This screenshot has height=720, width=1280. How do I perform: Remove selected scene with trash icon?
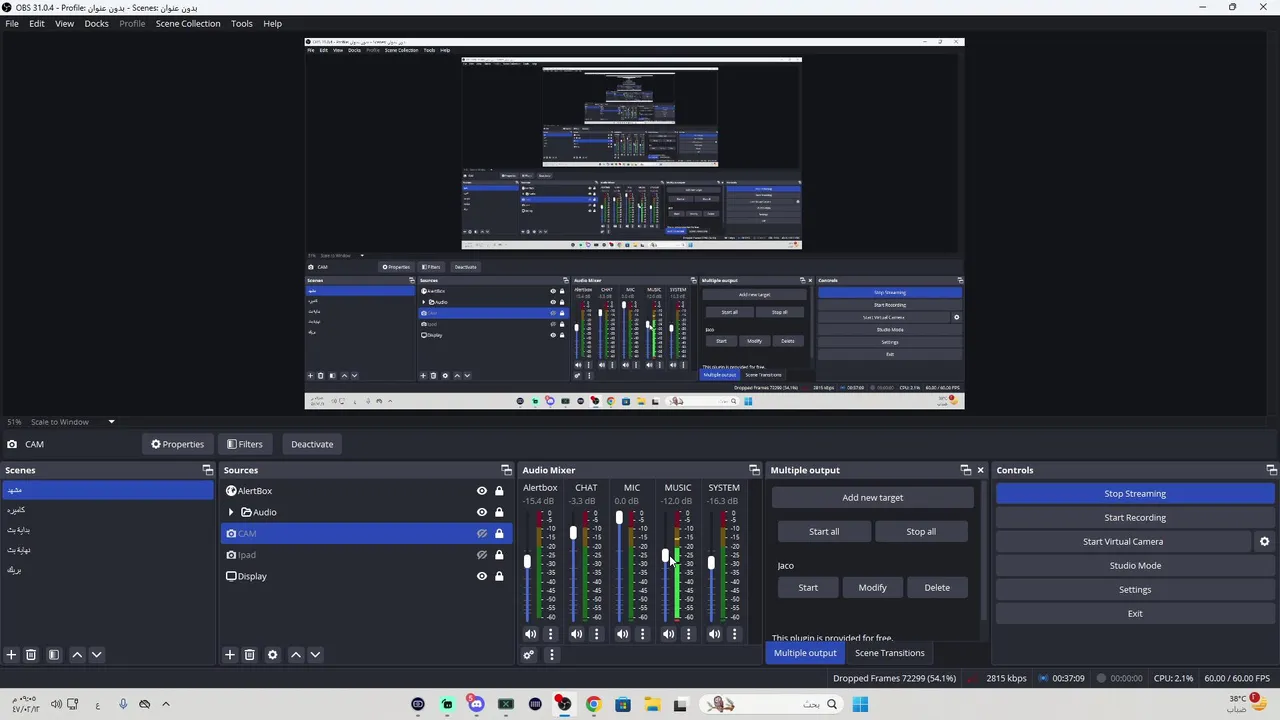tap(31, 655)
